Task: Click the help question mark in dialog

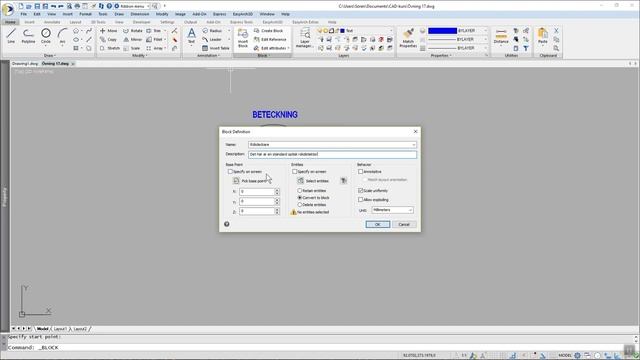Action: [x=227, y=224]
